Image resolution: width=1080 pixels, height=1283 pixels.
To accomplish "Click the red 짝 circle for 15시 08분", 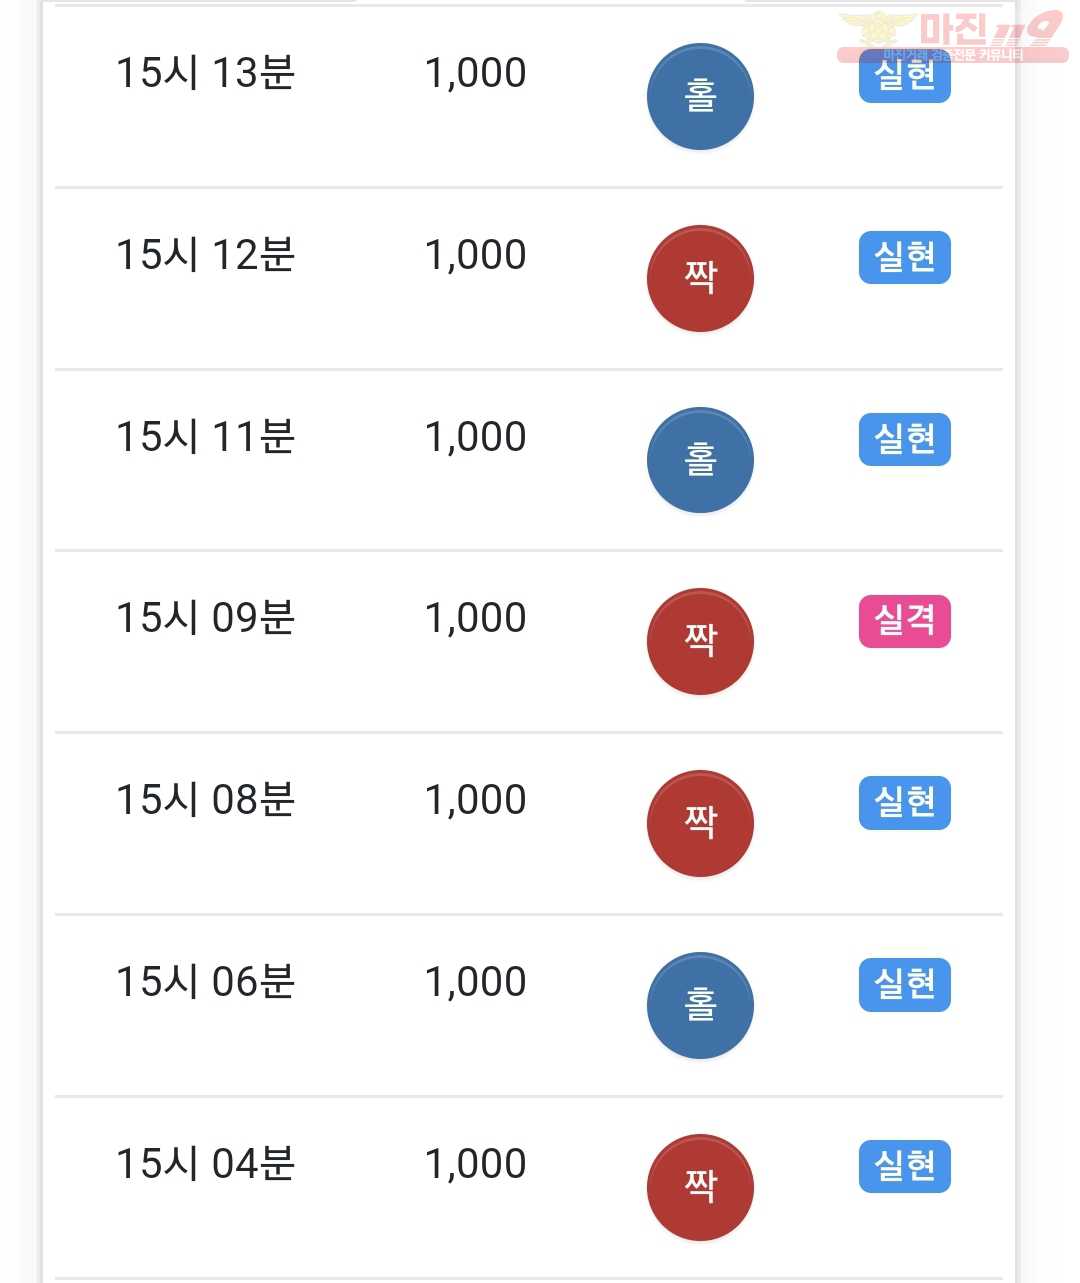I will [700, 823].
